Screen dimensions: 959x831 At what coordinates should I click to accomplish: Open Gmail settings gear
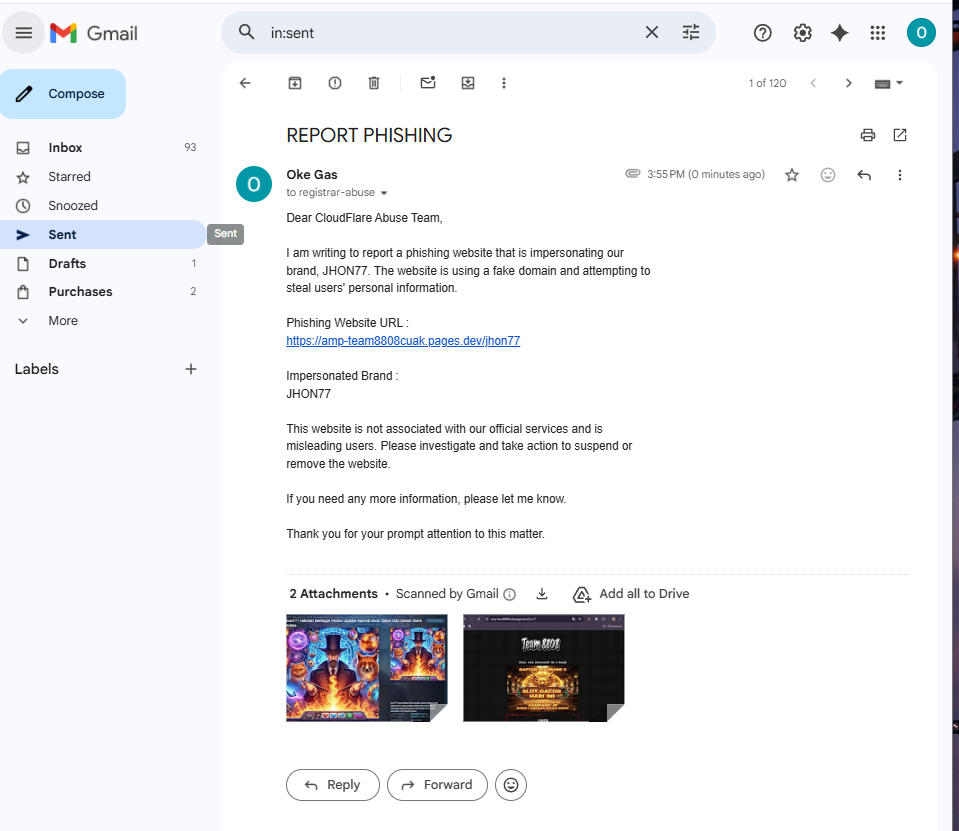click(802, 33)
